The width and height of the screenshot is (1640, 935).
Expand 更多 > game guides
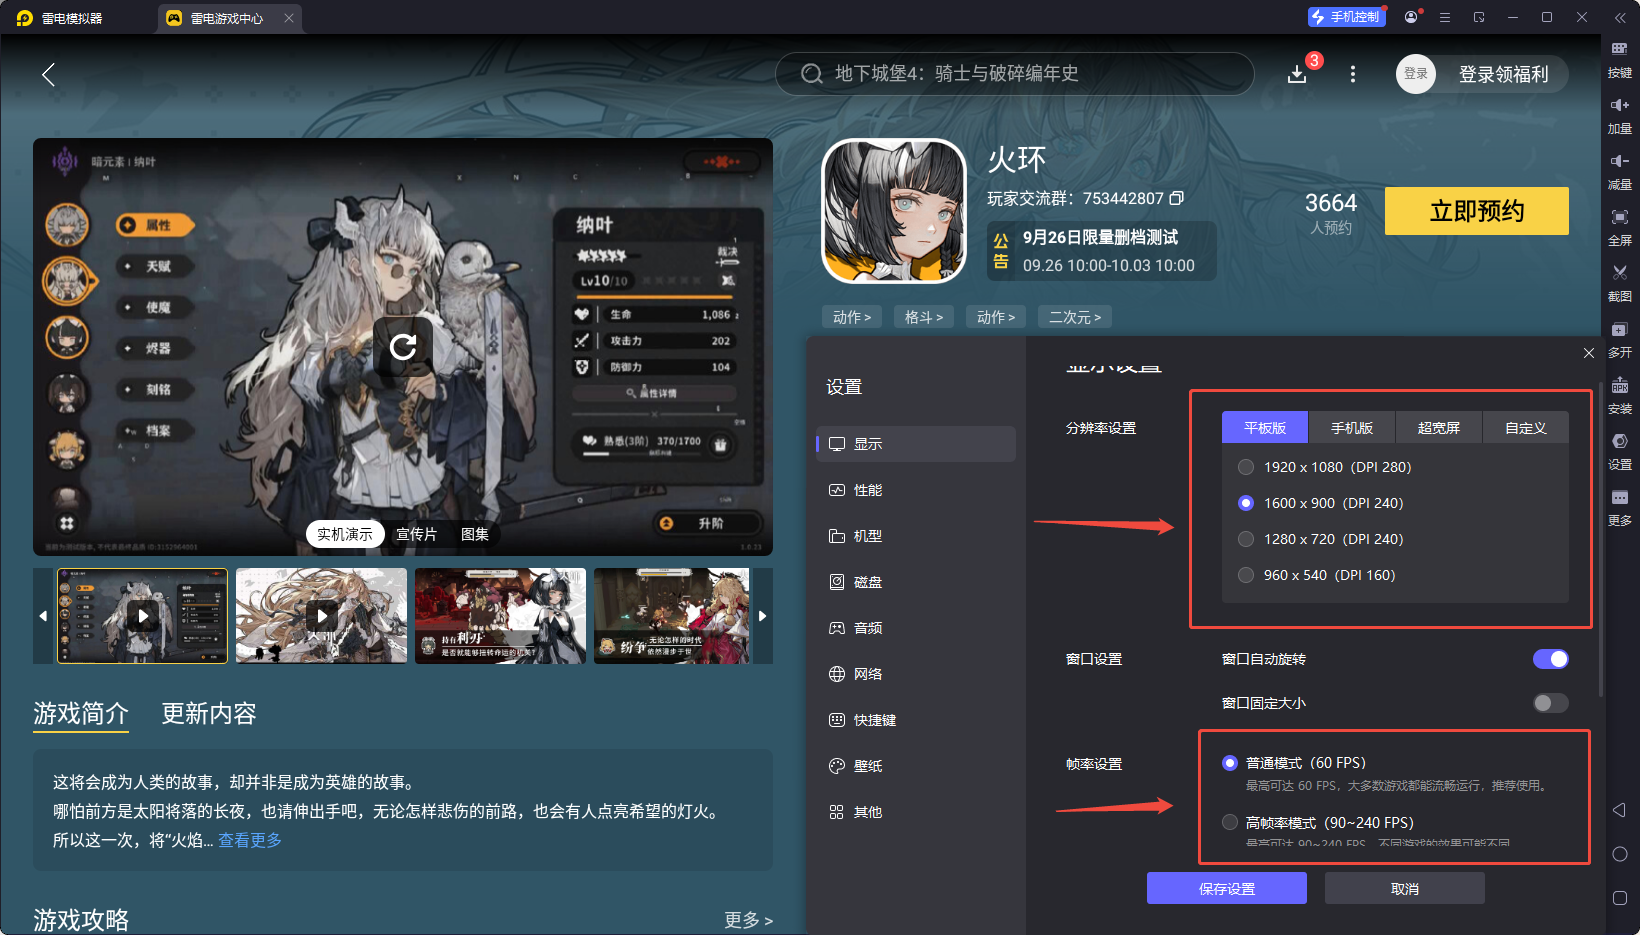pos(748,920)
